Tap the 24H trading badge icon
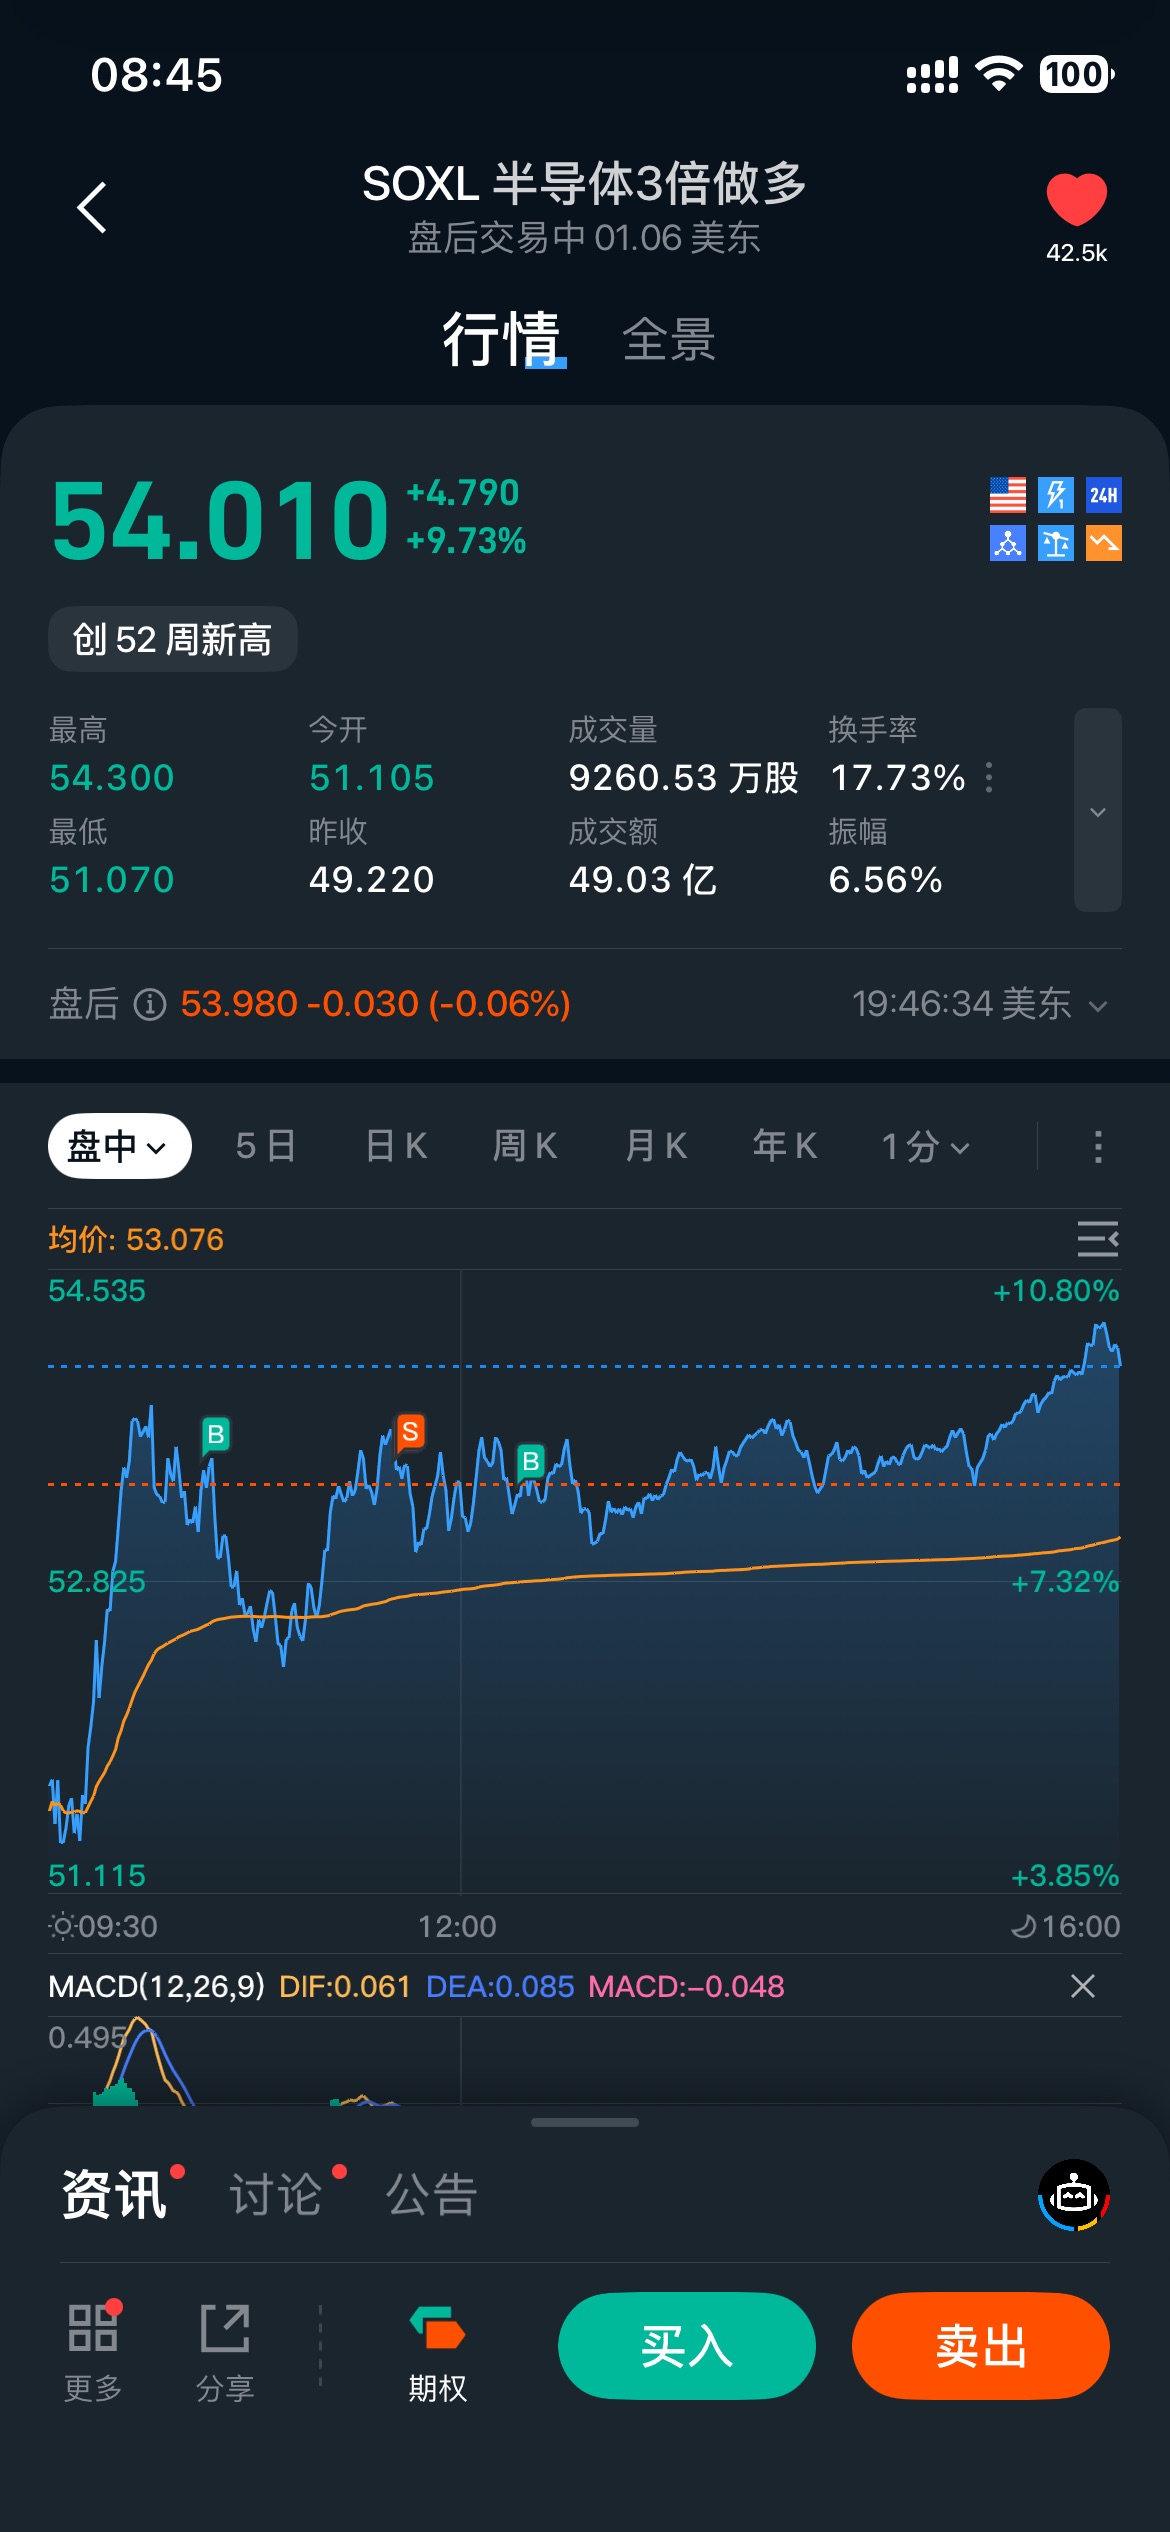The height and width of the screenshot is (2532, 1170). (x=1103, y=495)
